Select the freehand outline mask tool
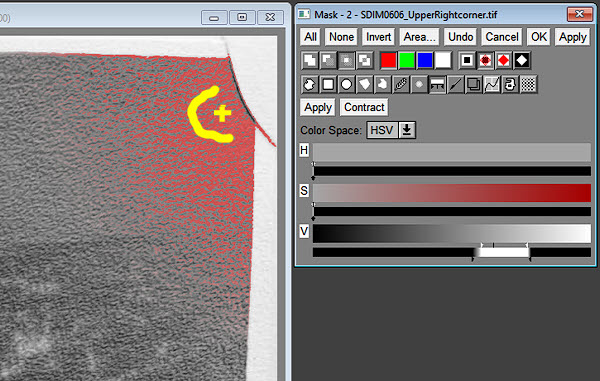This screenshot has height=381, width=600. coord(310,85)
